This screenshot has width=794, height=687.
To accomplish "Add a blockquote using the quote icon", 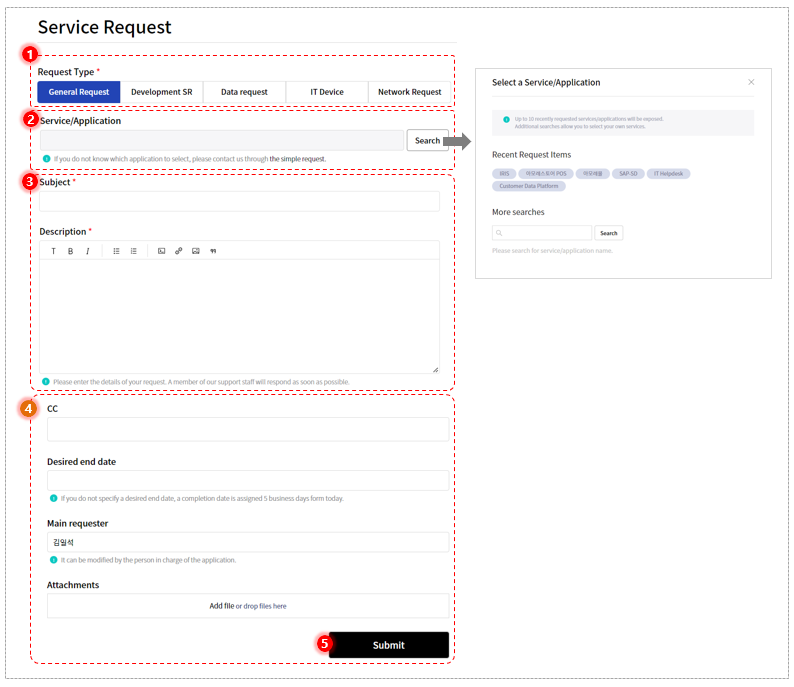I will tap(213, 251).
